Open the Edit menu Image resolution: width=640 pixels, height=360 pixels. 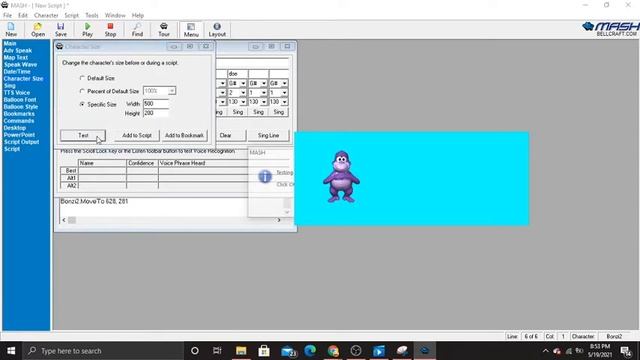tap(22, 15)
